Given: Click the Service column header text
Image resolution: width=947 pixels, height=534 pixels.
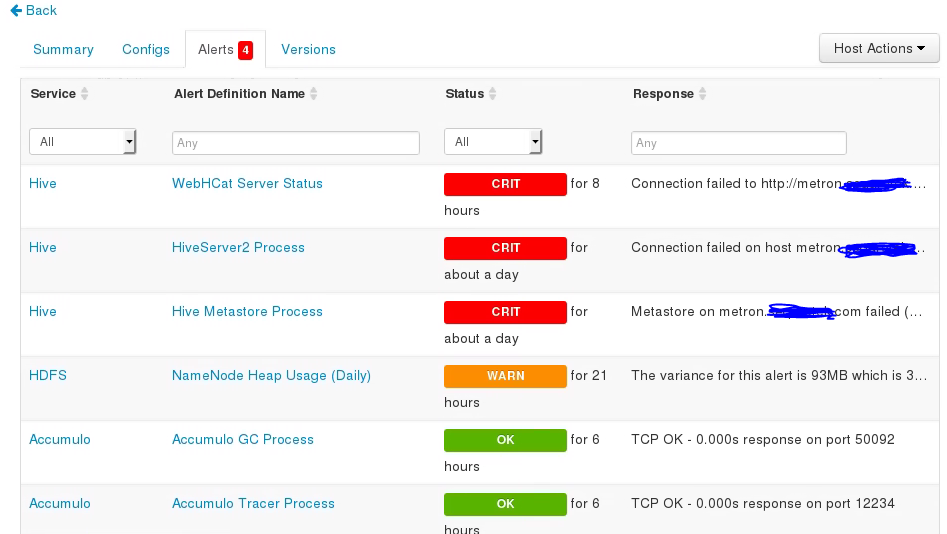Looking at the screenshot, I should pyautogui.click(x=53, y=94).
